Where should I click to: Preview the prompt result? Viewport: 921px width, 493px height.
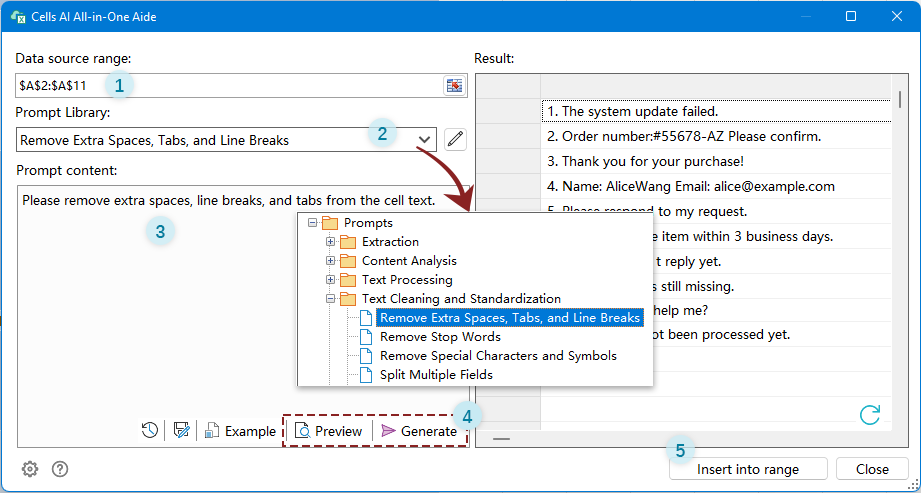328,431
